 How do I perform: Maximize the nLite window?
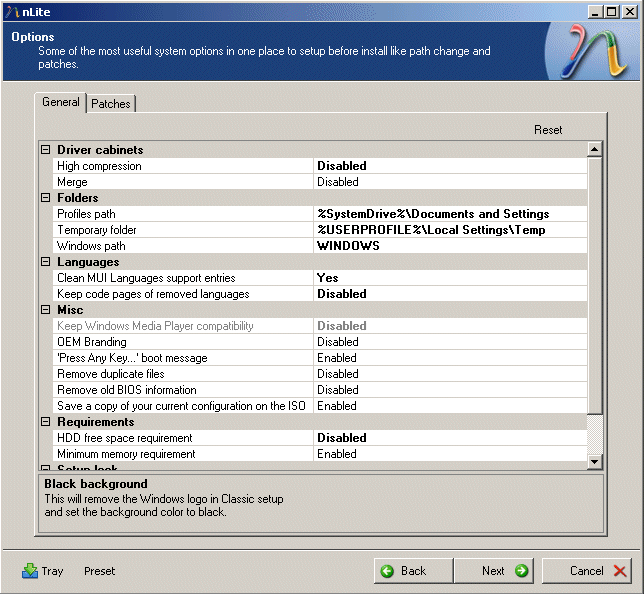pyautogui.click(x=612, y=12)
